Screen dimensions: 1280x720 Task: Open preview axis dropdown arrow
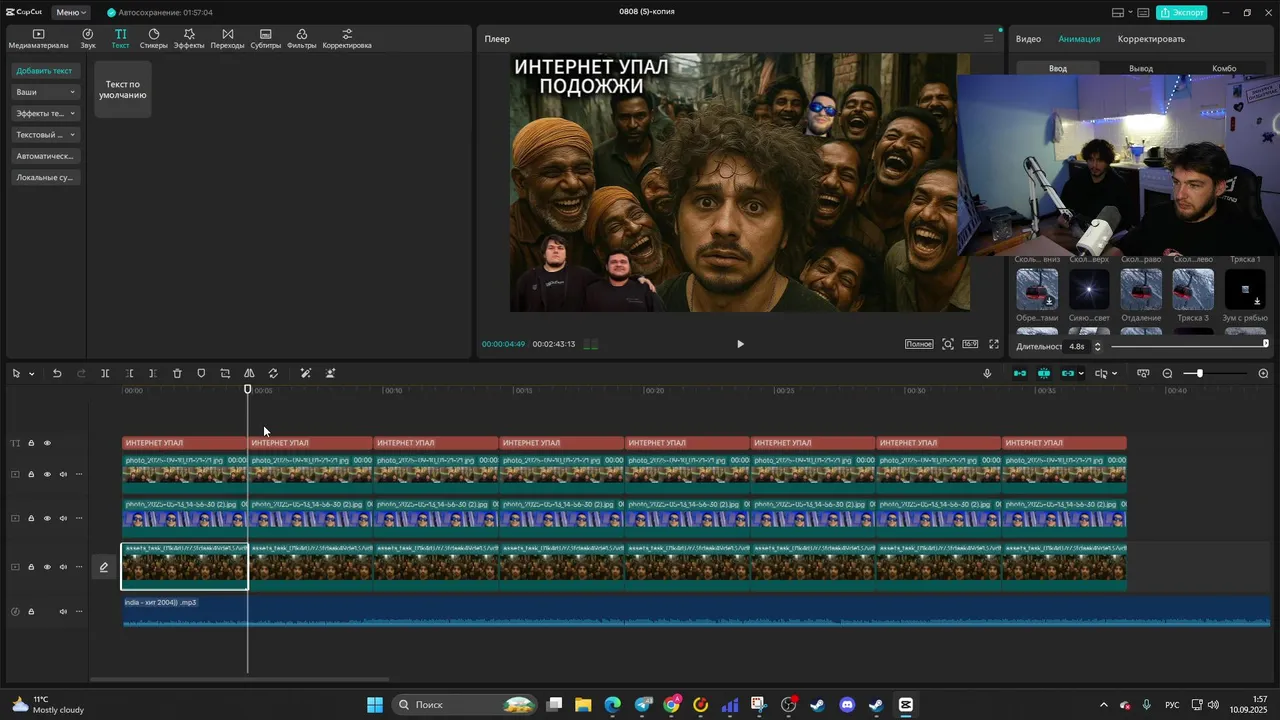pos(1115,374)
